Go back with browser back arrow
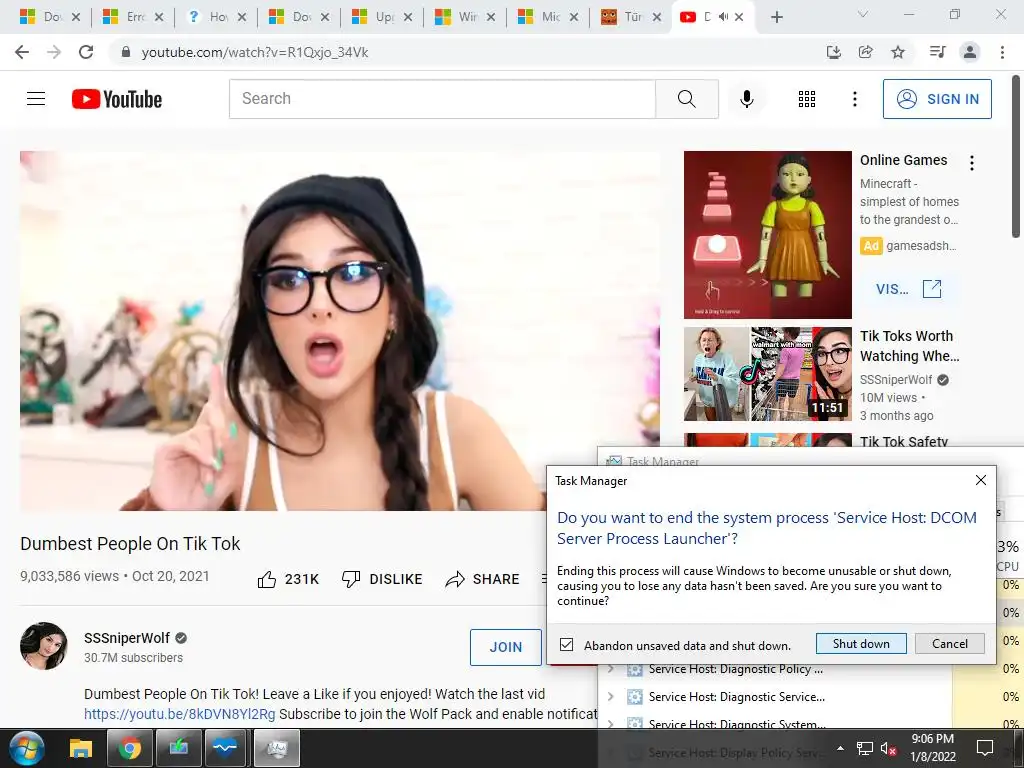This screenshot has width=1024, height=768. tap(22, 52)
